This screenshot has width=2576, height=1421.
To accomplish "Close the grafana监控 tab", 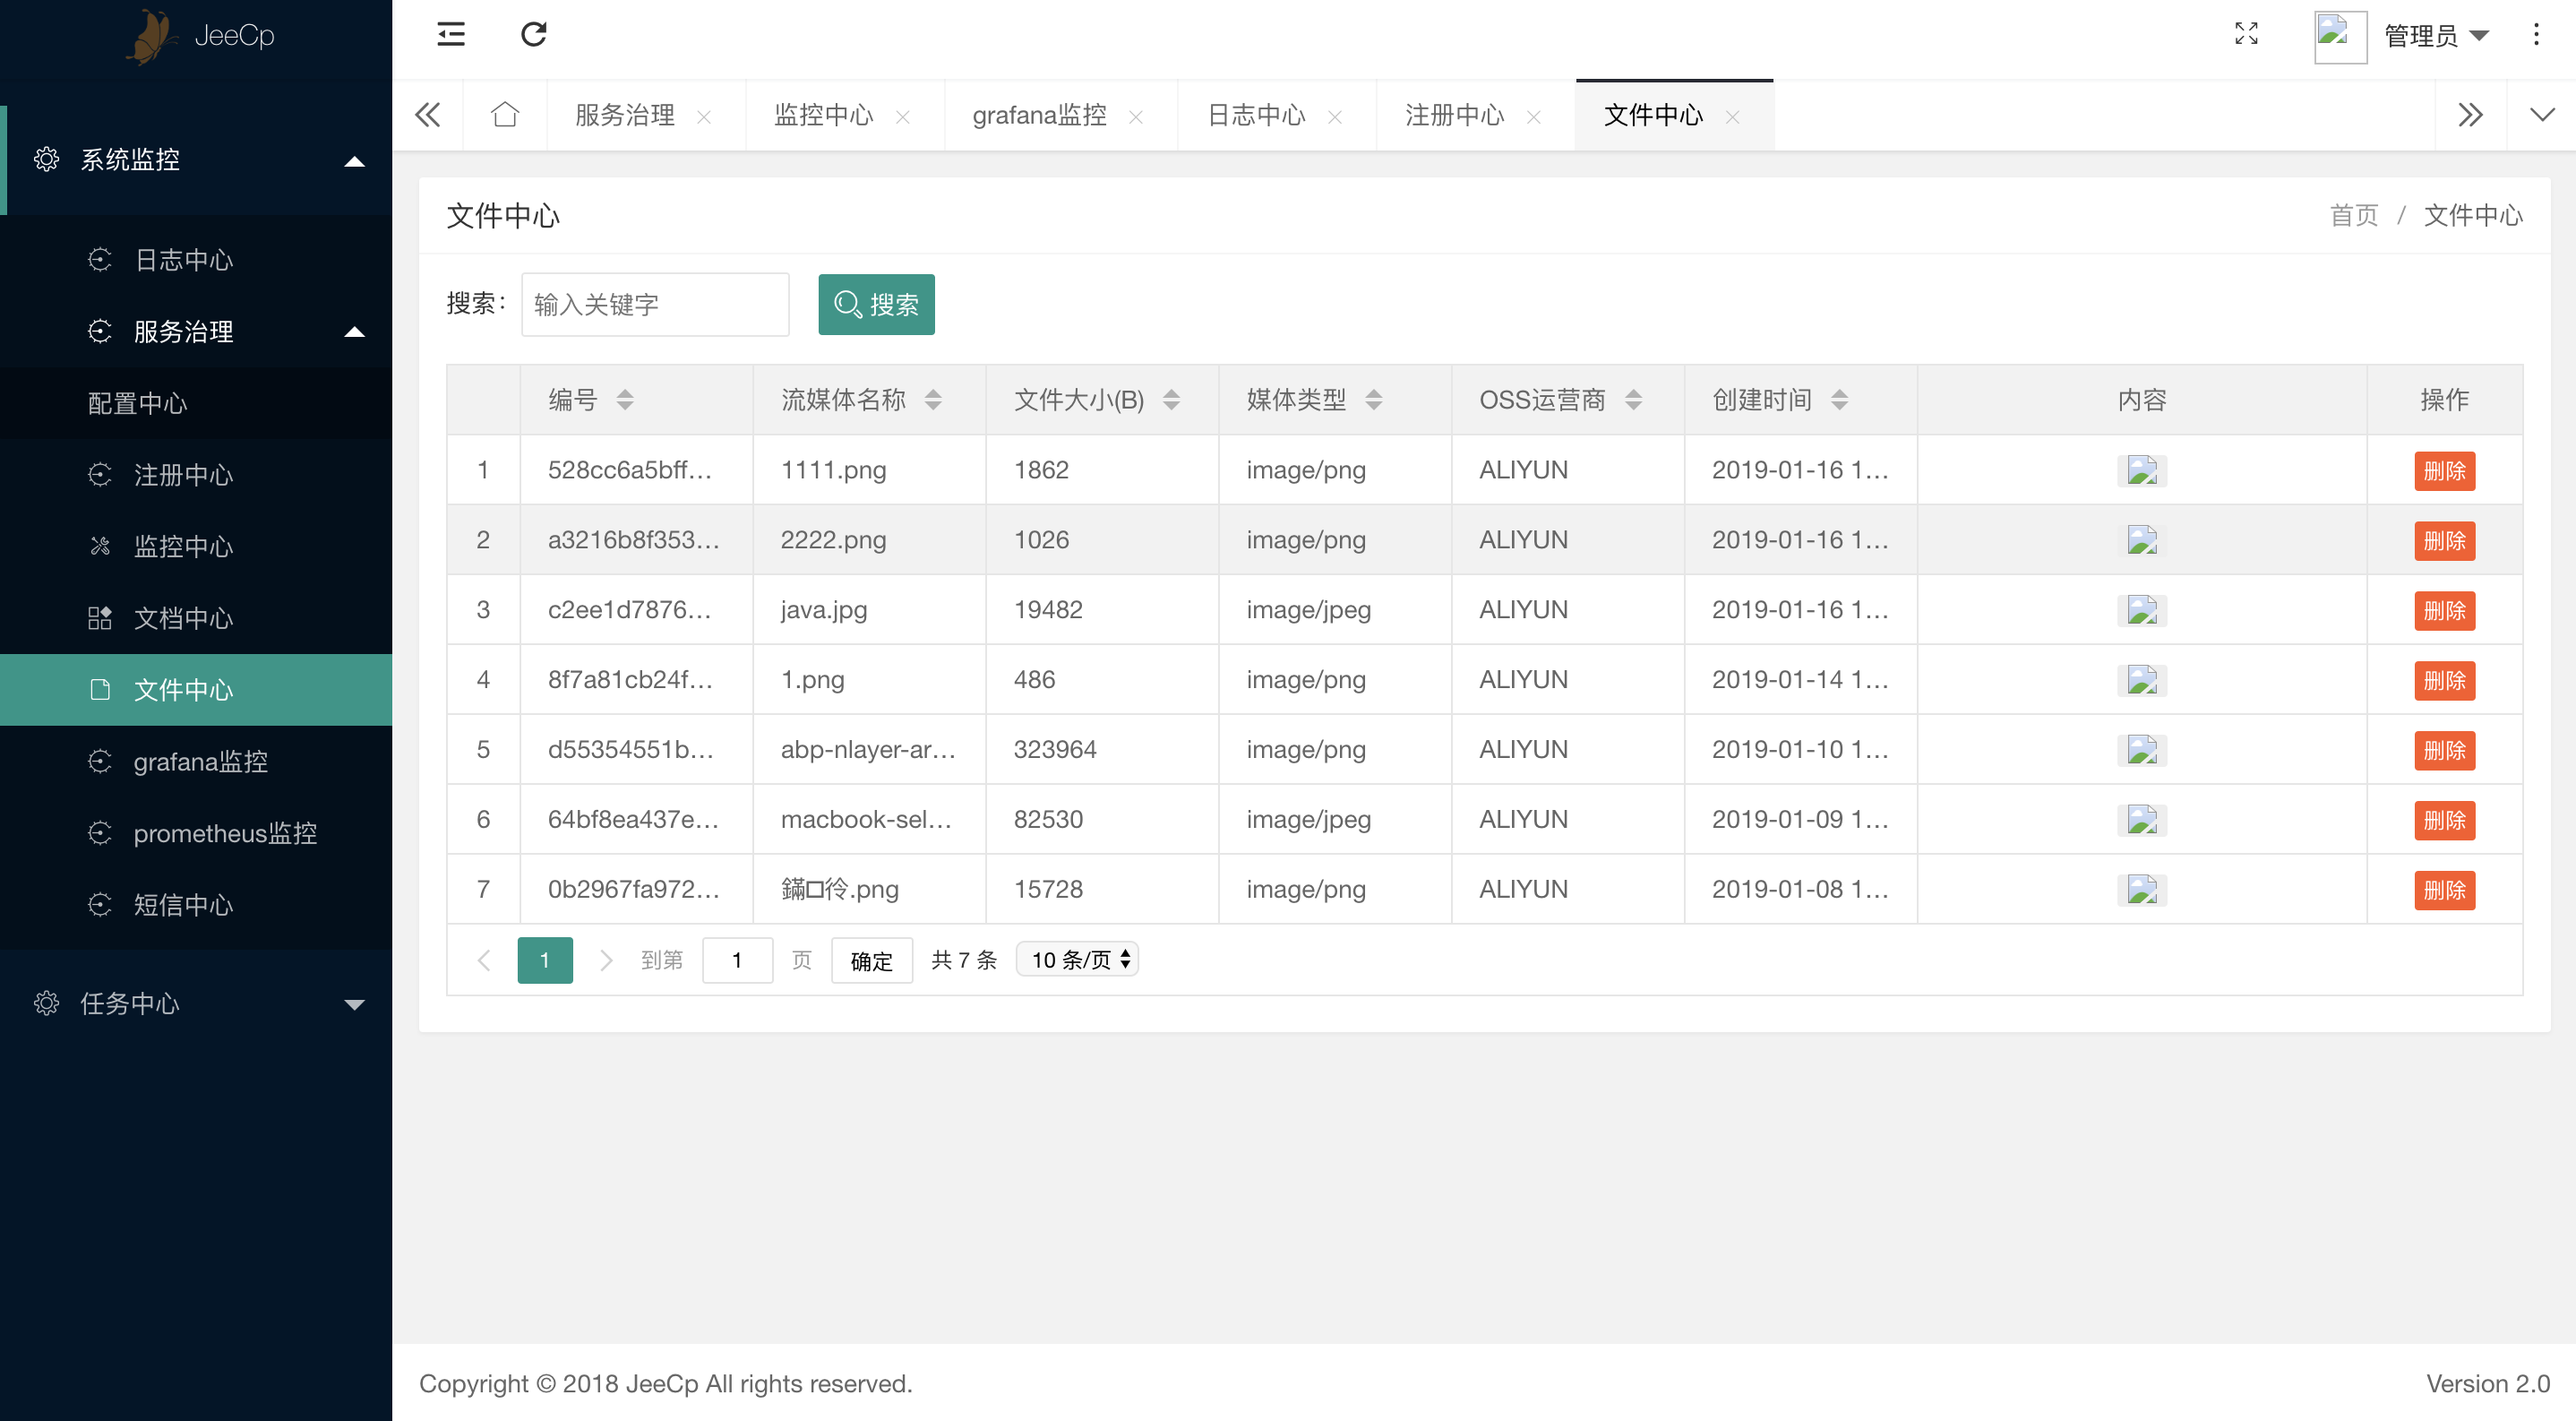I will 1136,117.
